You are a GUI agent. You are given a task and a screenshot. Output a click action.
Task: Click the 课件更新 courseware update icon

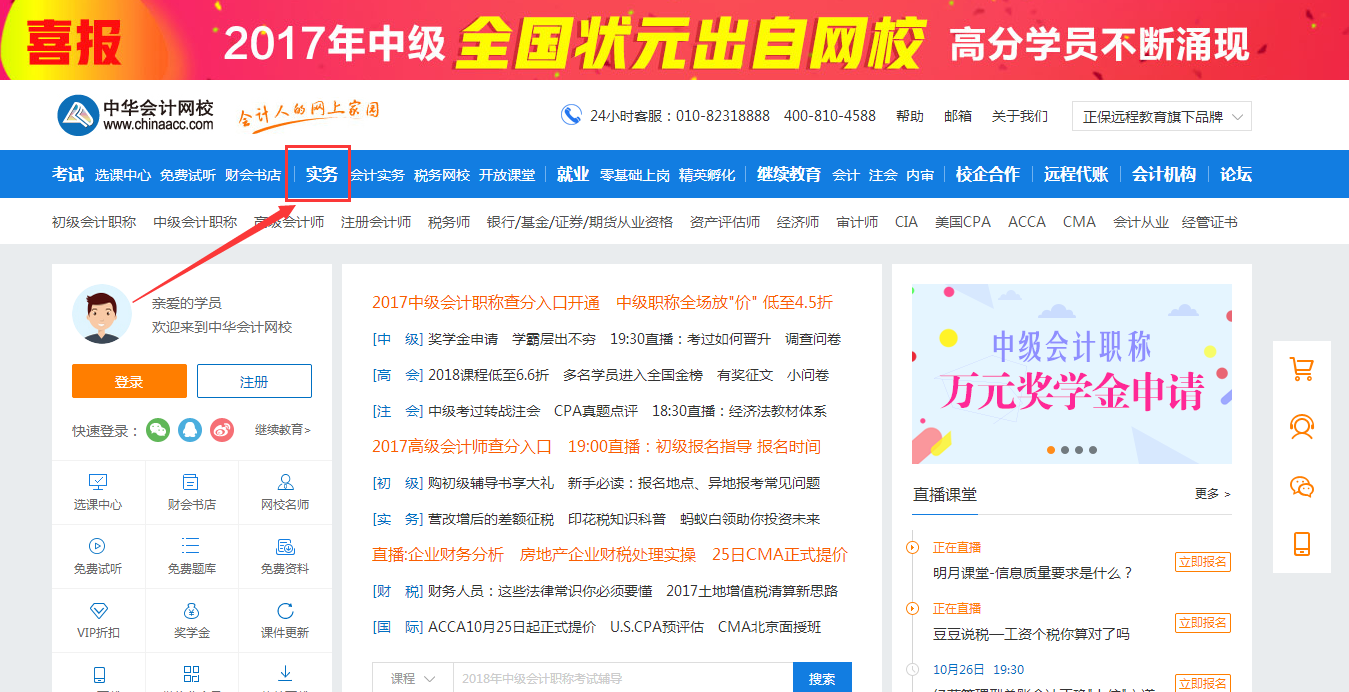pyautogui.click(x=283, y=620)
